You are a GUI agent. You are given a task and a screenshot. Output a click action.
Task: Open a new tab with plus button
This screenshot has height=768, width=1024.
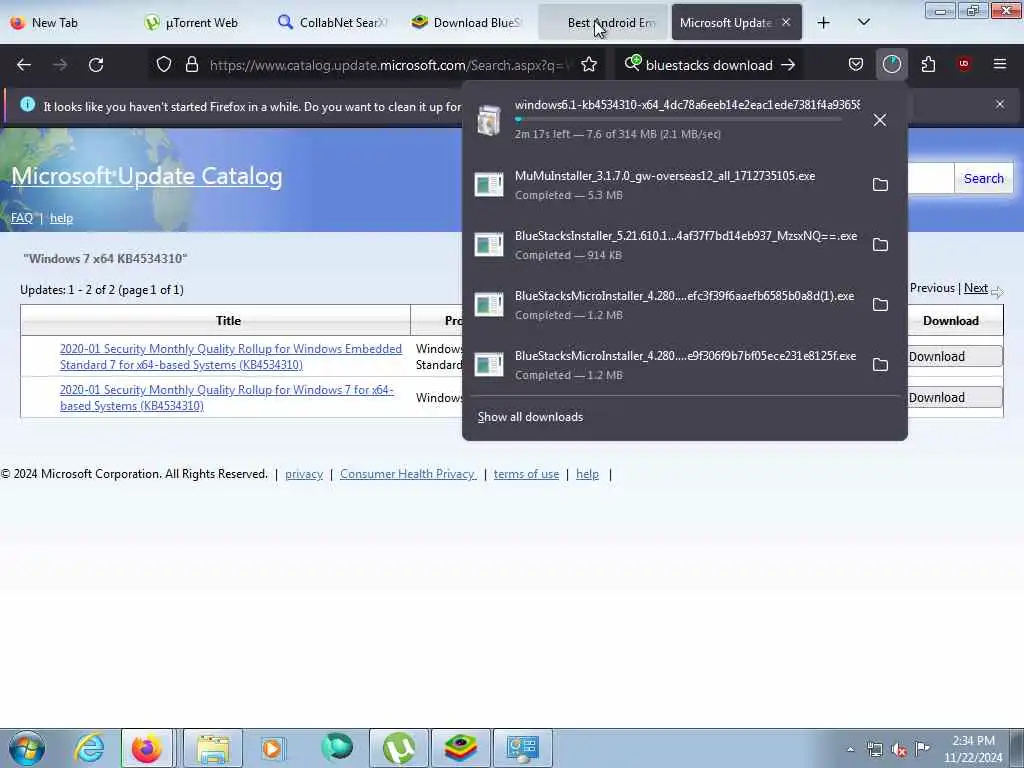pos(824,23)
